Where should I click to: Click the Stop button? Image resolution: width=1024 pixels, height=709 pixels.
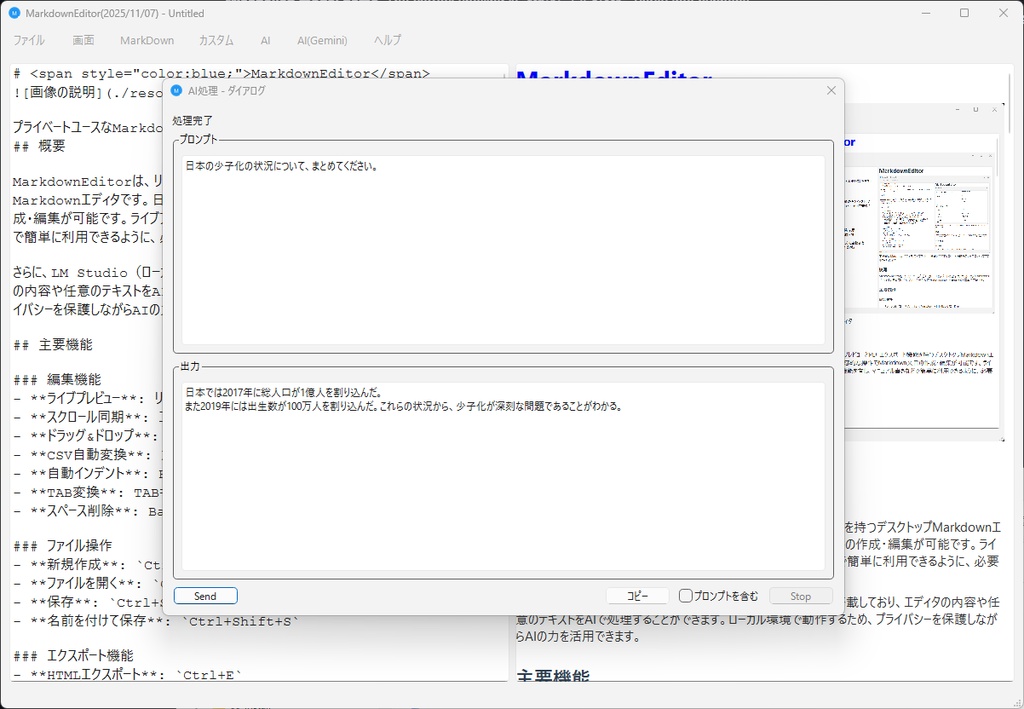pos(801,596)
